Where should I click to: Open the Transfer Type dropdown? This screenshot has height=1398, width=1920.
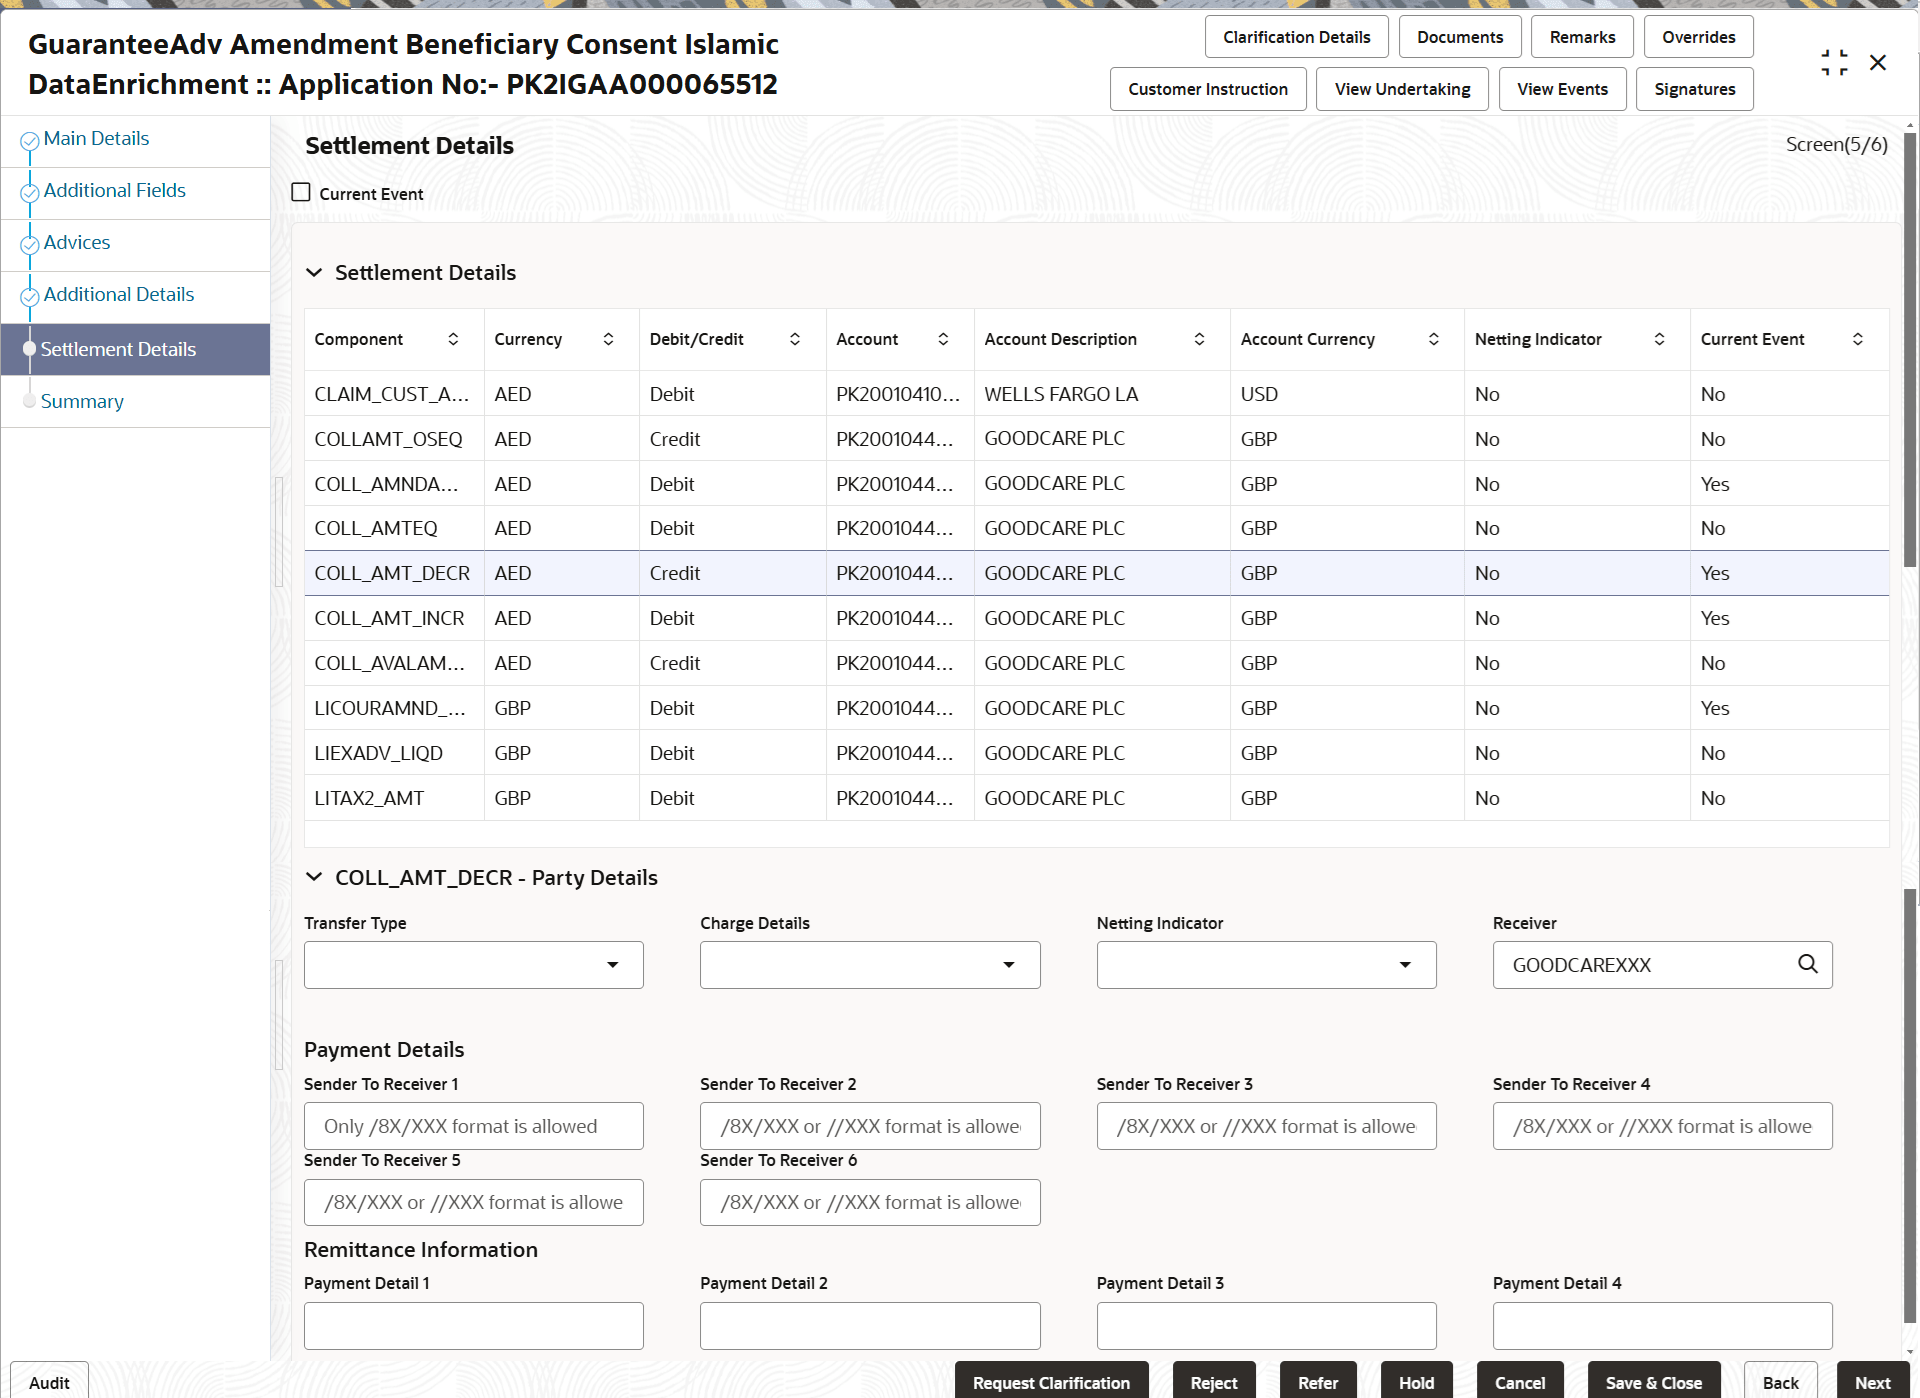point(474,965)
